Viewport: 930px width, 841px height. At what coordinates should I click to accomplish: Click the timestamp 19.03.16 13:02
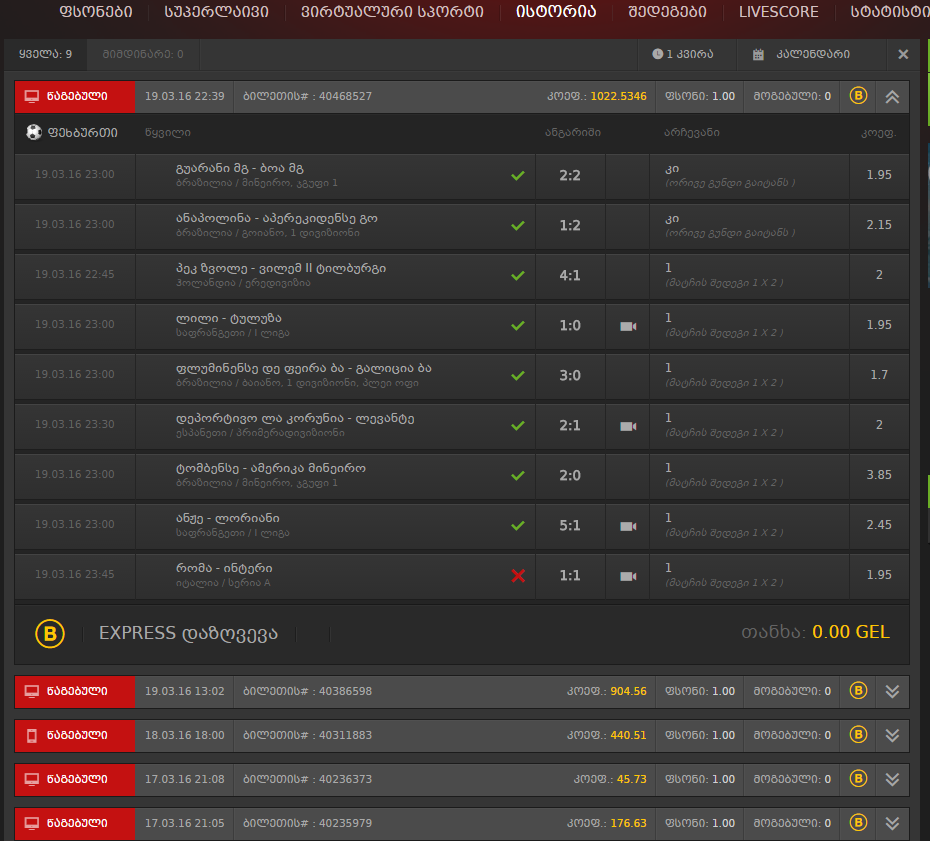click(184, 692)
